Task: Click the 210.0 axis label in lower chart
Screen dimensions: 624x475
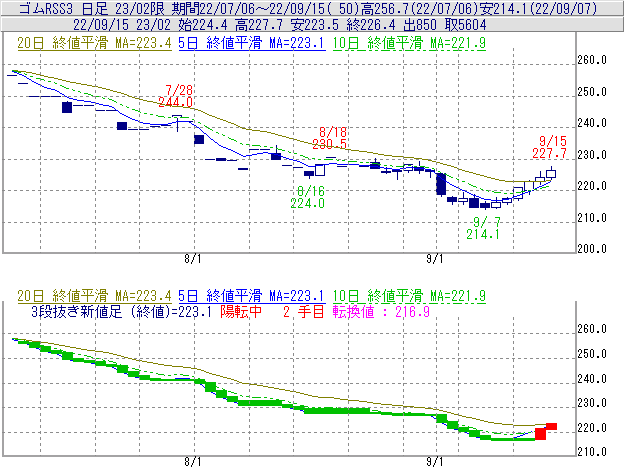Action: point(592,452)
